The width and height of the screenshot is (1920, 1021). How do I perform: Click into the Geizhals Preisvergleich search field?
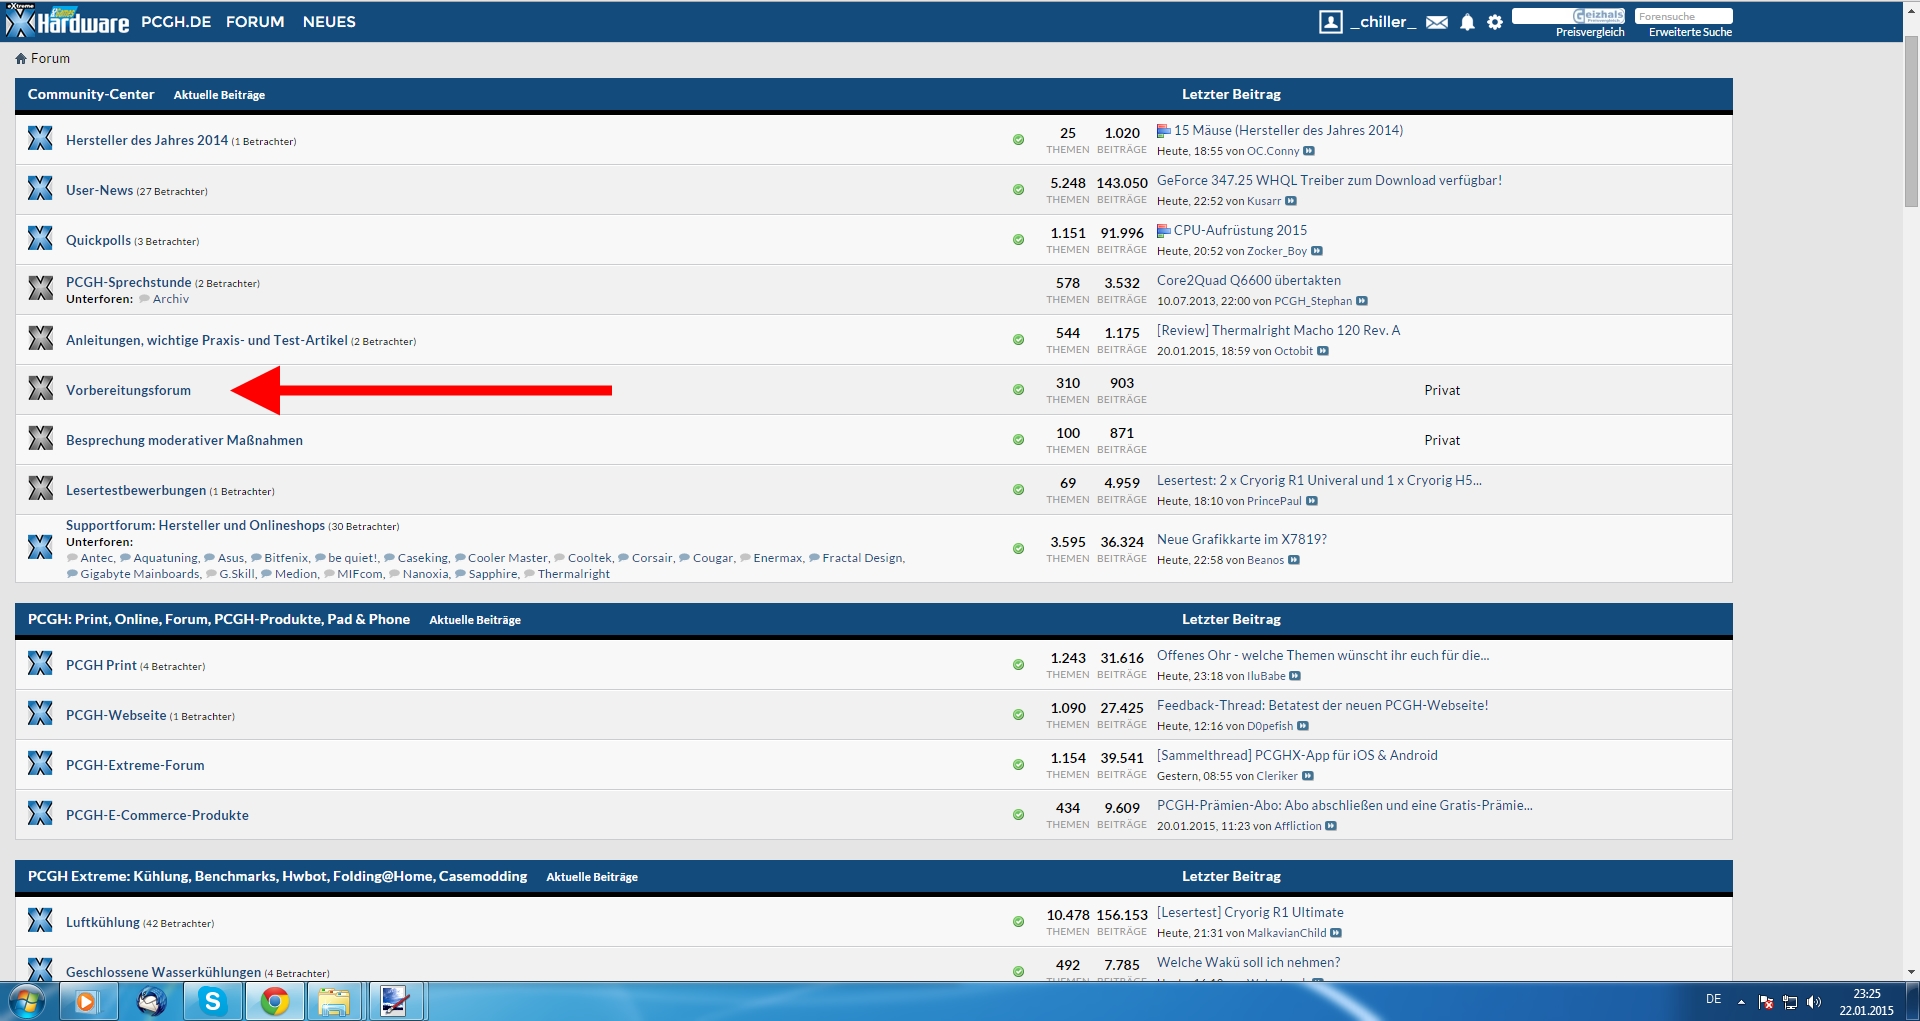point(1568,16)
